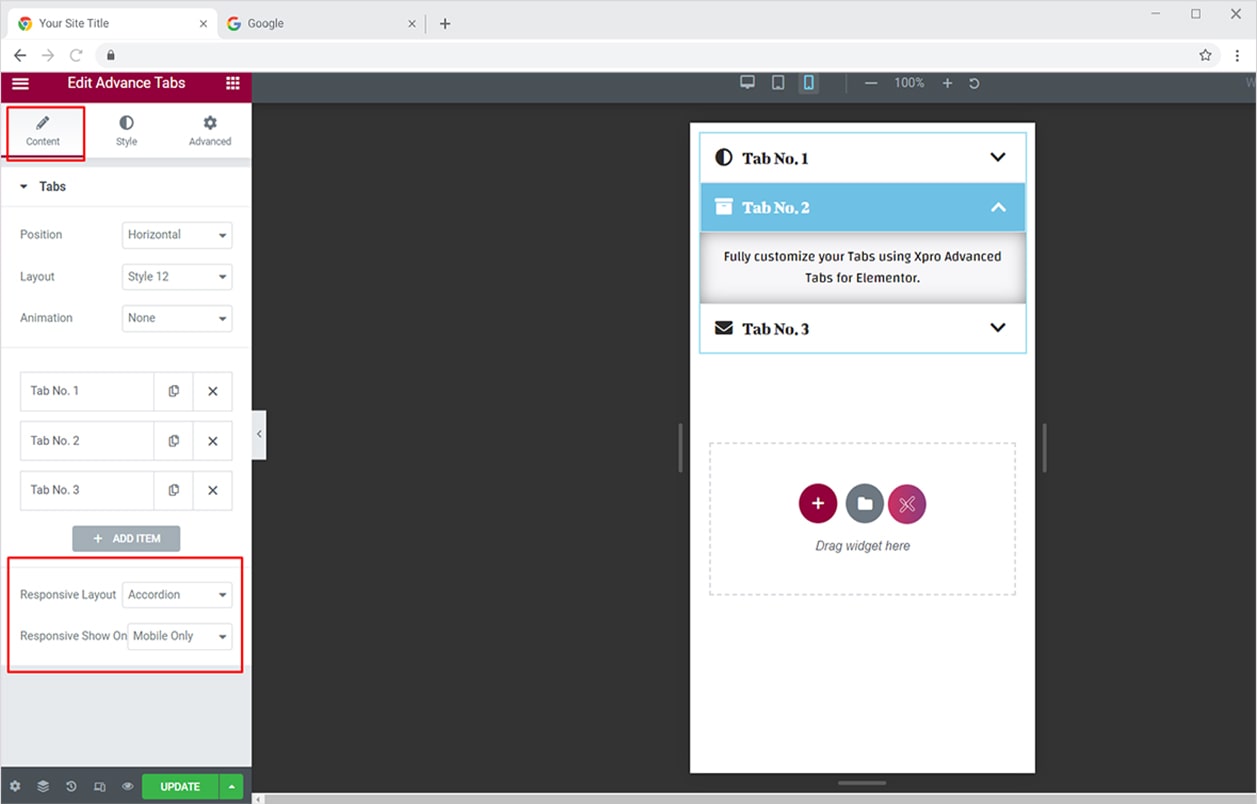Open the Layout Style 12 dropdown

pos(177,277)
